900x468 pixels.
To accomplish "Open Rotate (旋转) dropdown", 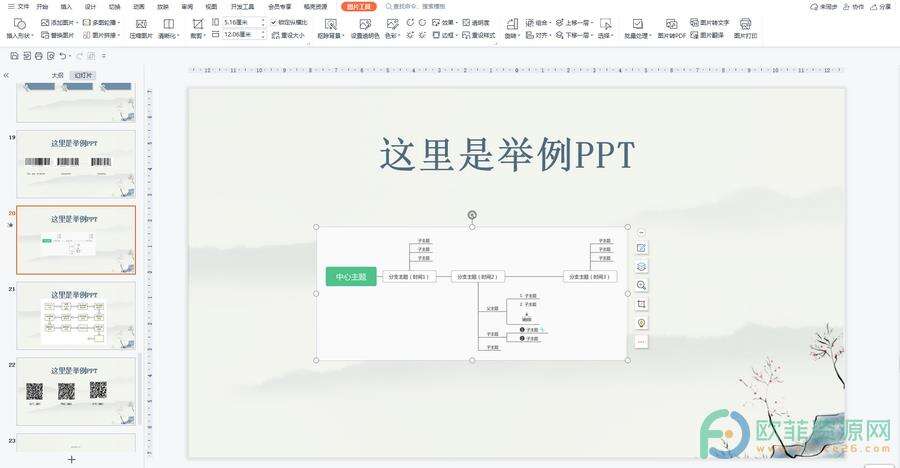I will (x=512, y=36).
